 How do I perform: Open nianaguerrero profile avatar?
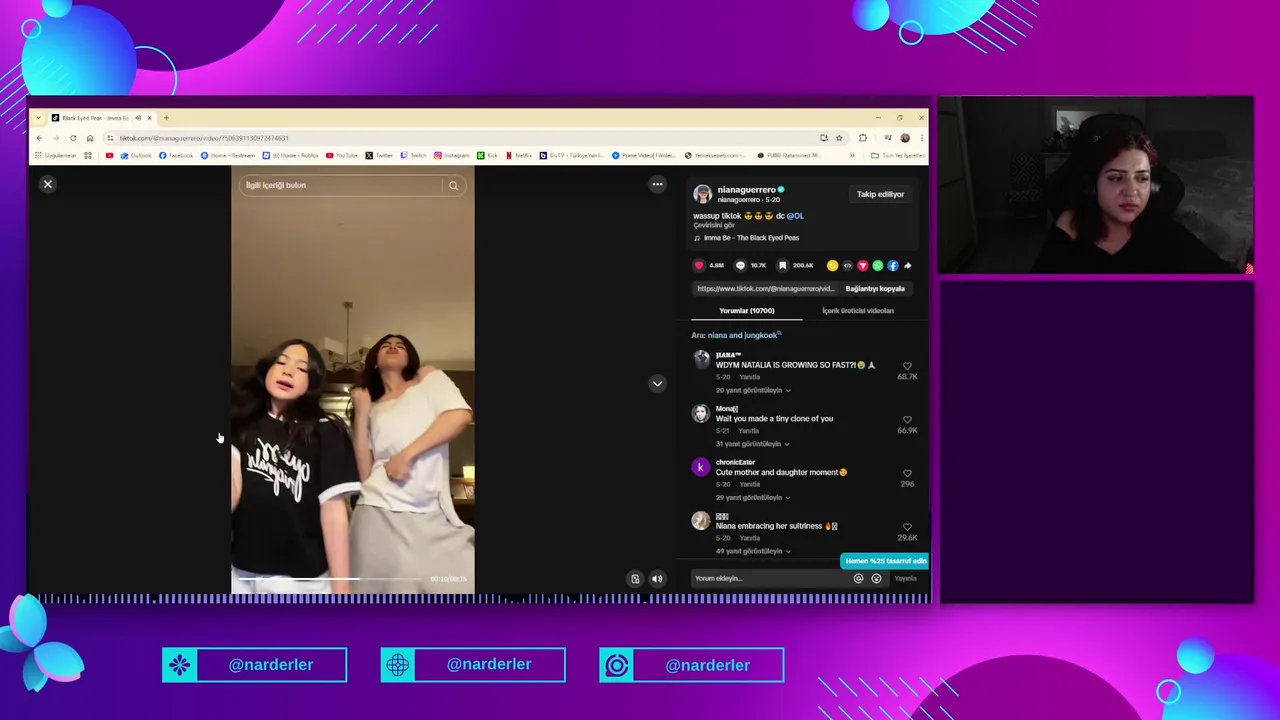tap(702, 193)
